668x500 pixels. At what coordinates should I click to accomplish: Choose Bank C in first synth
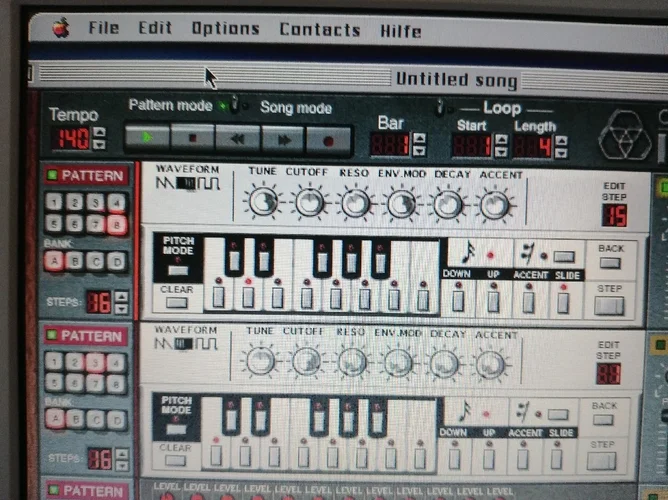pos(95,261)
